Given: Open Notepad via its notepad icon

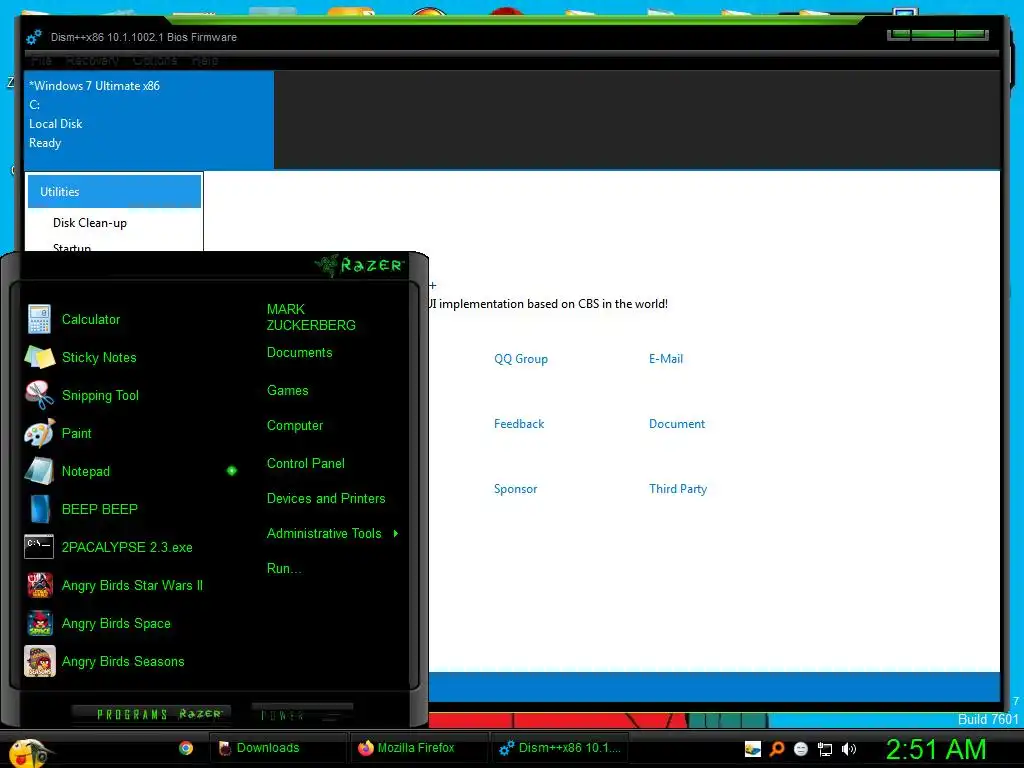Looking at the screenshot, I should 39,471.
